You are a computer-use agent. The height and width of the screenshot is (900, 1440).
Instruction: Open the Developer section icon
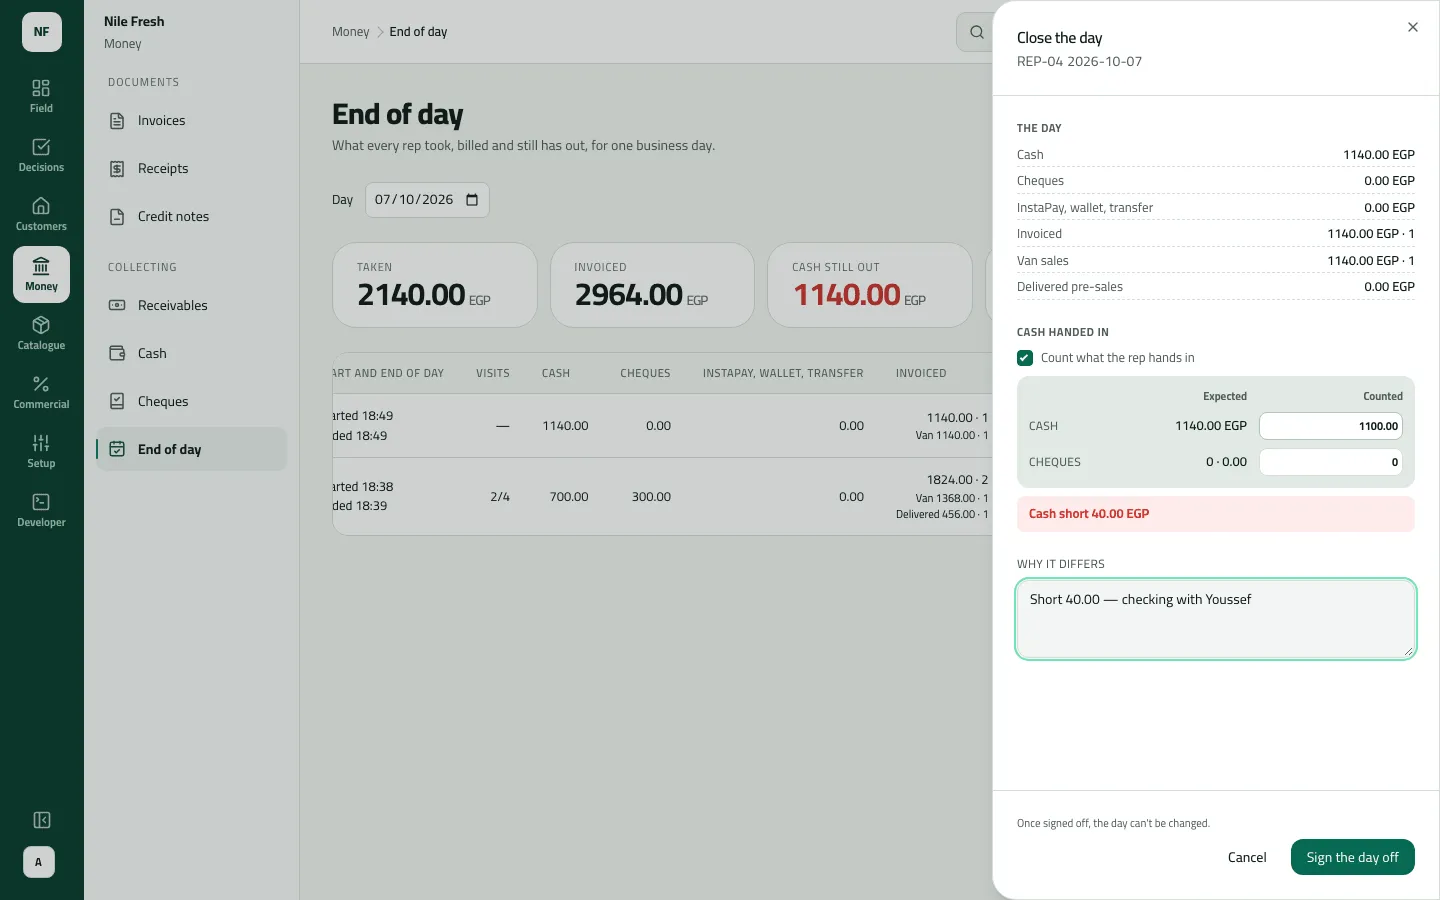point(41,510)
